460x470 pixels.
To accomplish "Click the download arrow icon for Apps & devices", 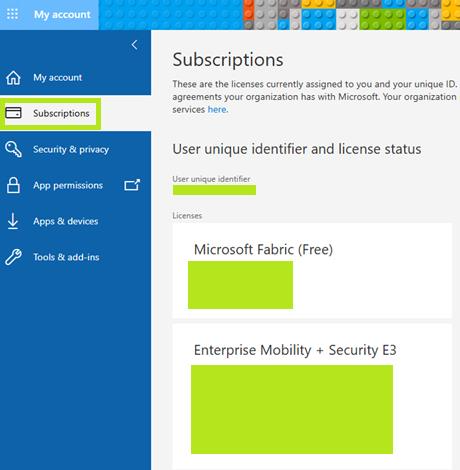I will pos(13,221).
